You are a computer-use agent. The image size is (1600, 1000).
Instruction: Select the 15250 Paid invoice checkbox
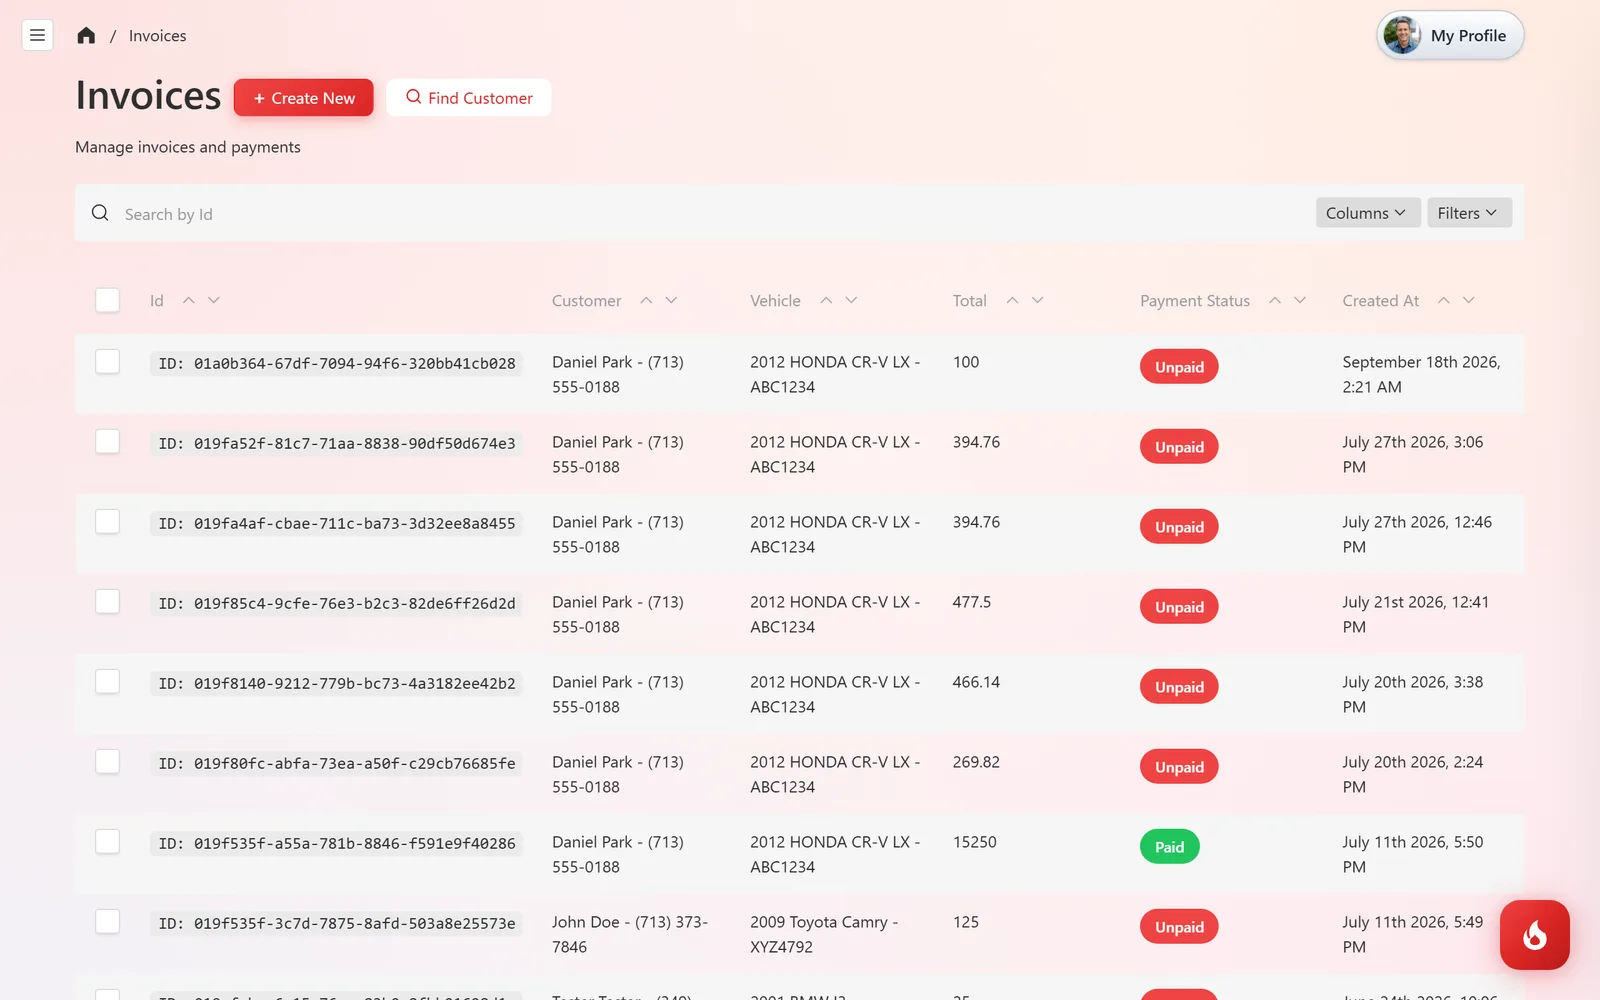[x=107, y=841]
